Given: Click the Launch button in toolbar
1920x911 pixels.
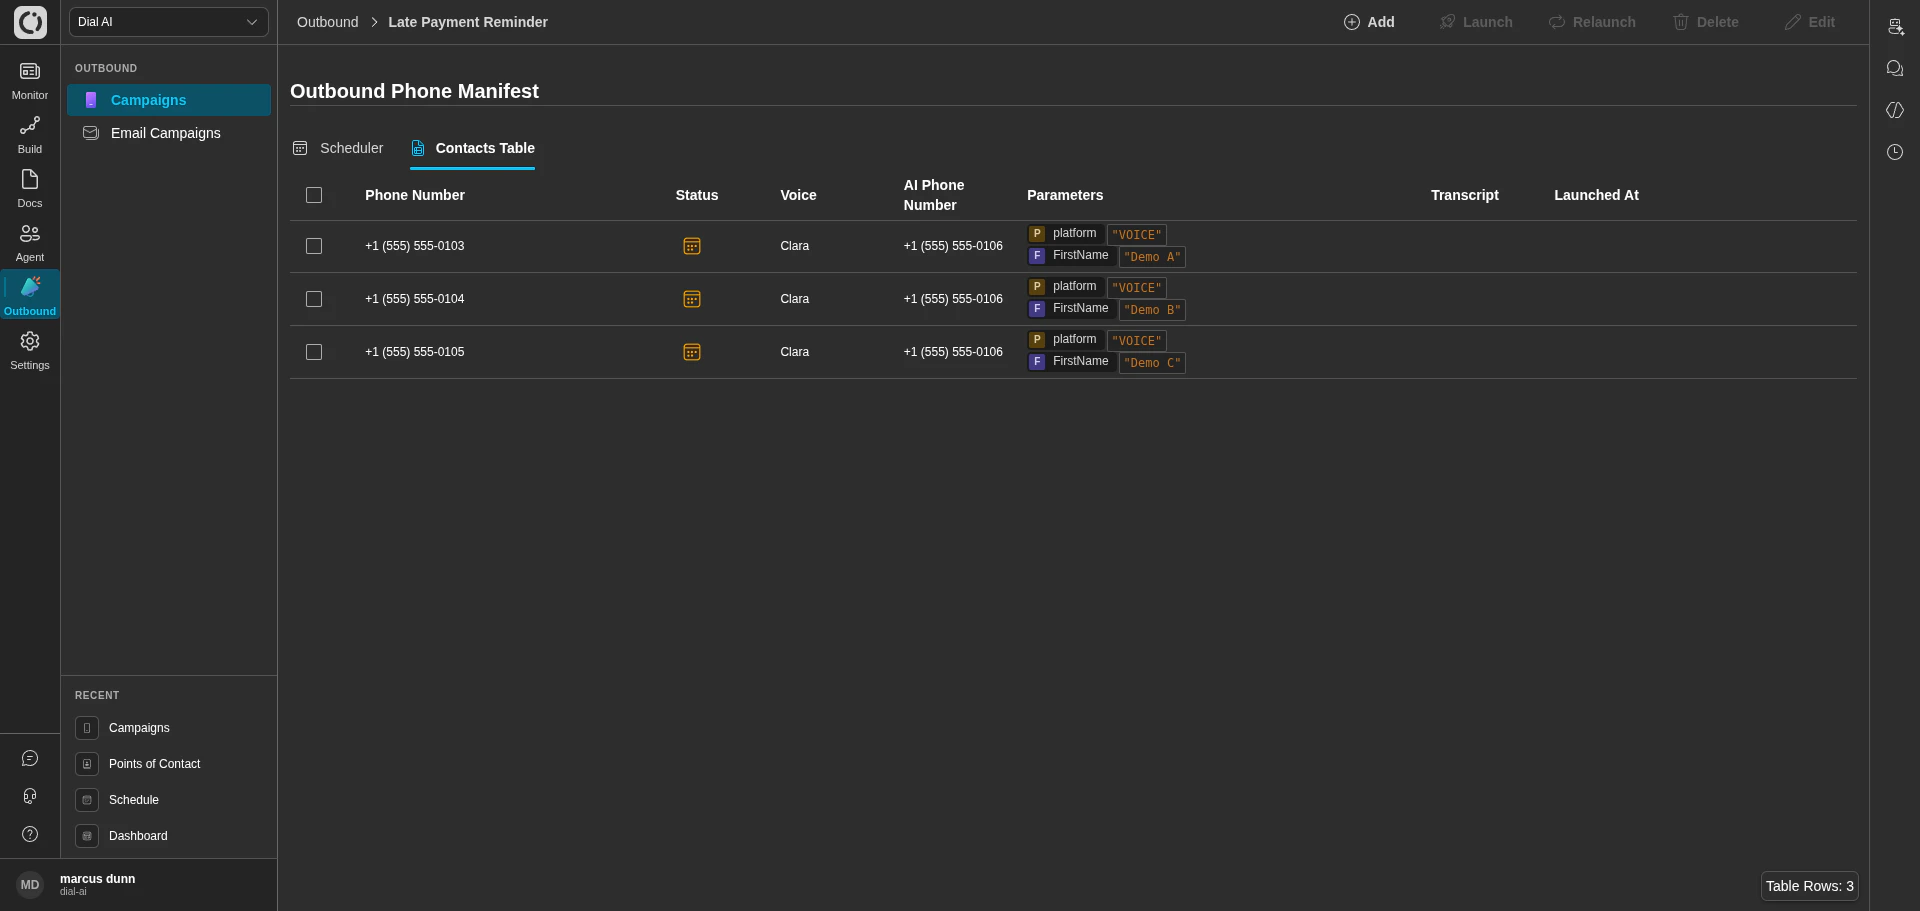Looking at the screenshot, I should point(1476,22).
